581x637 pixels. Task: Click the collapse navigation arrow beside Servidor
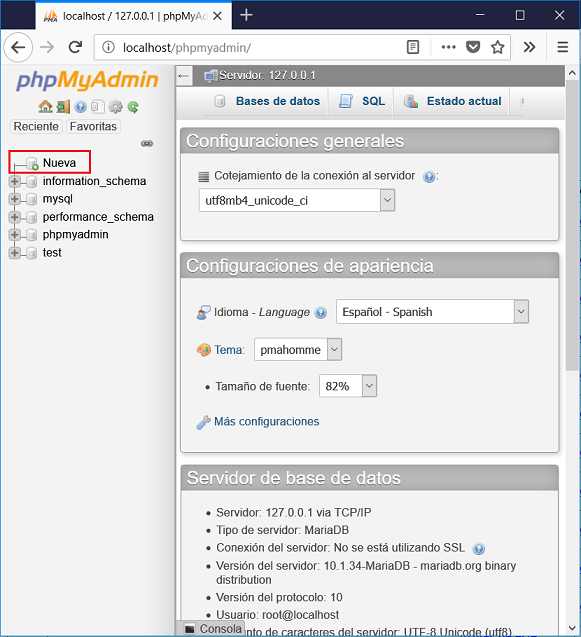(184, 76)
